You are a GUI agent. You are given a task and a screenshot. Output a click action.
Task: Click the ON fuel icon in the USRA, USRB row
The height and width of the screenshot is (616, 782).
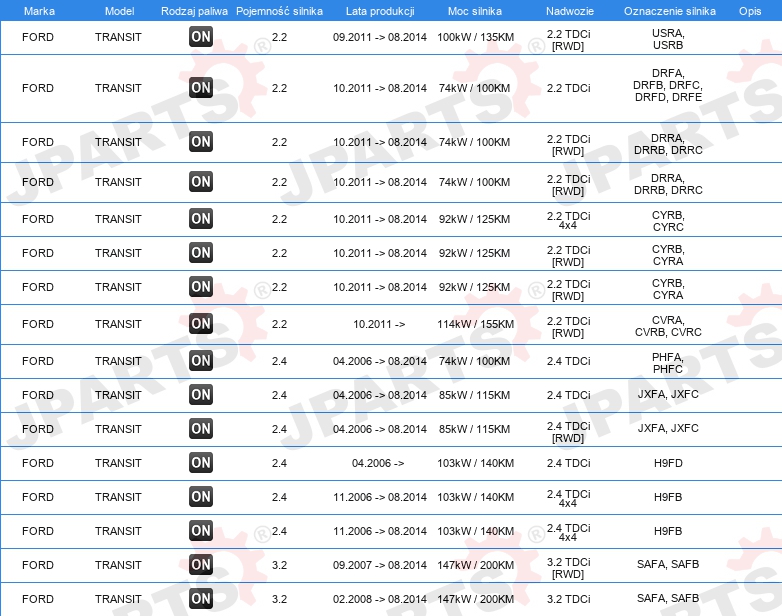tap(201, 36)
